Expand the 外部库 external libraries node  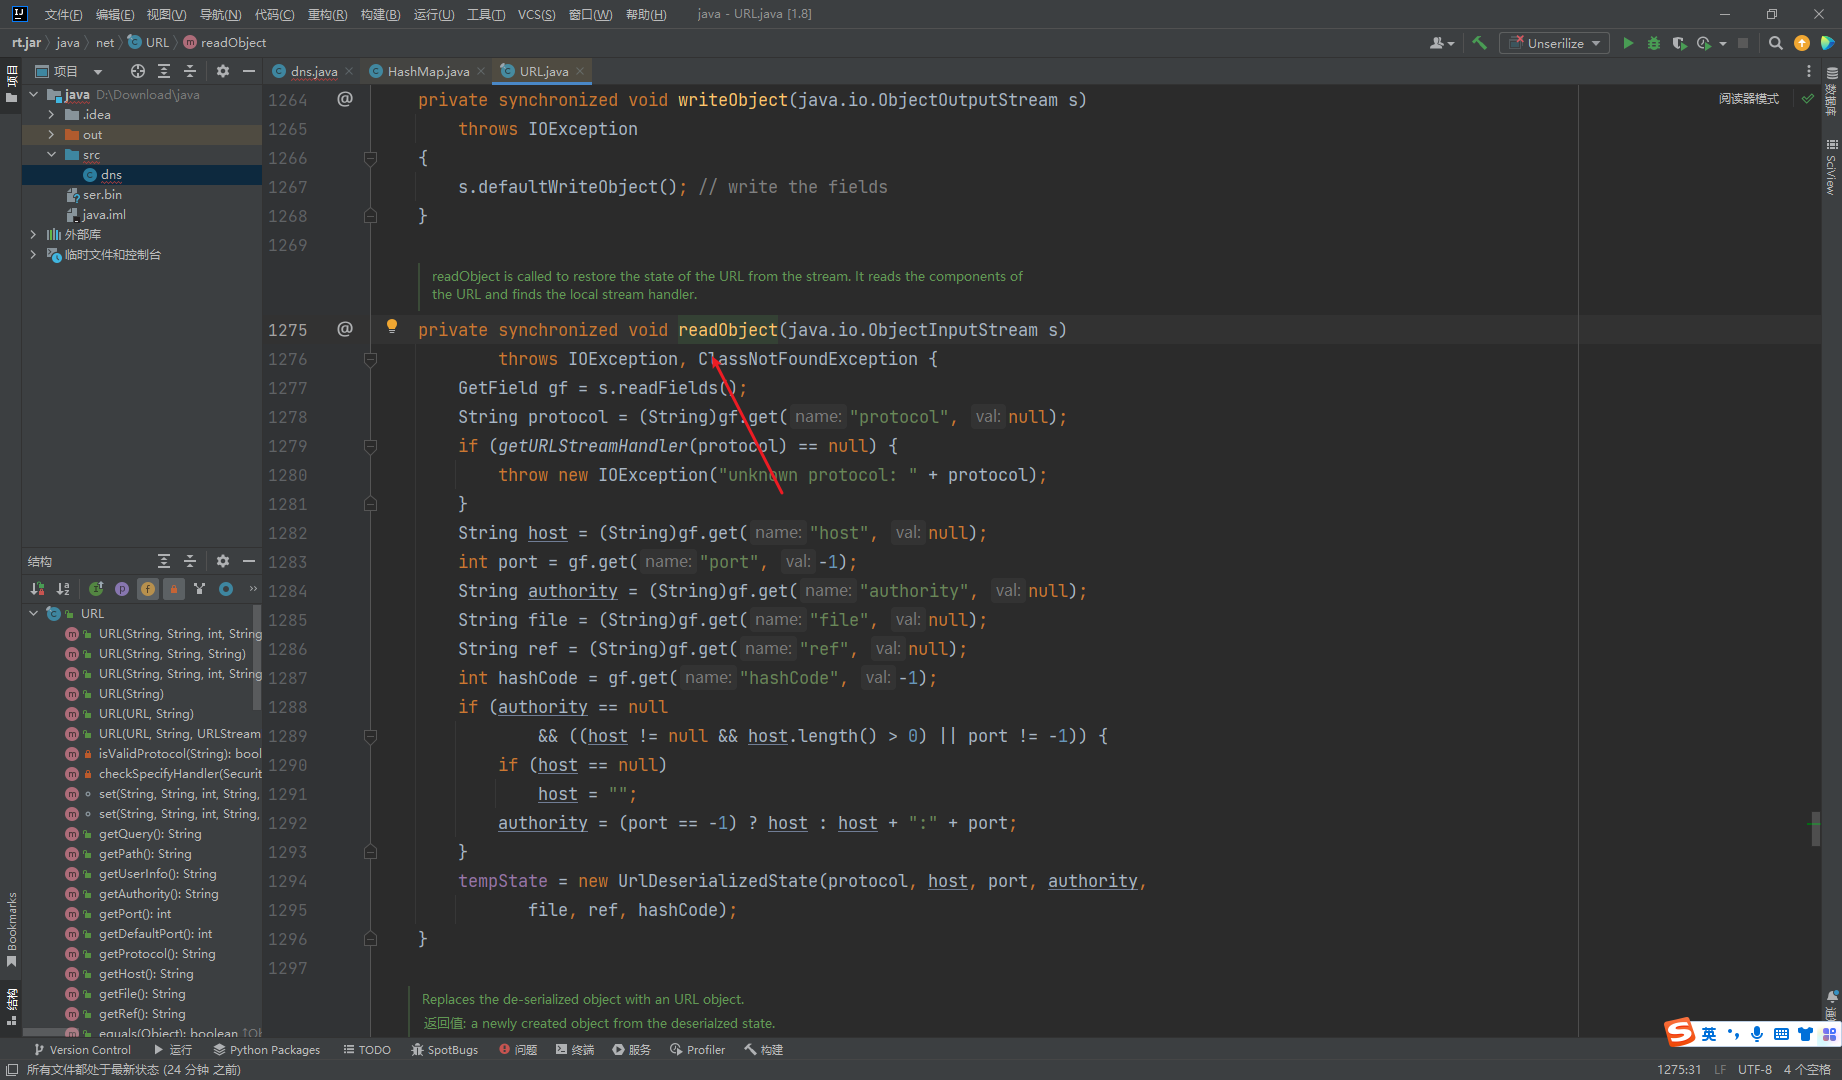33,235
